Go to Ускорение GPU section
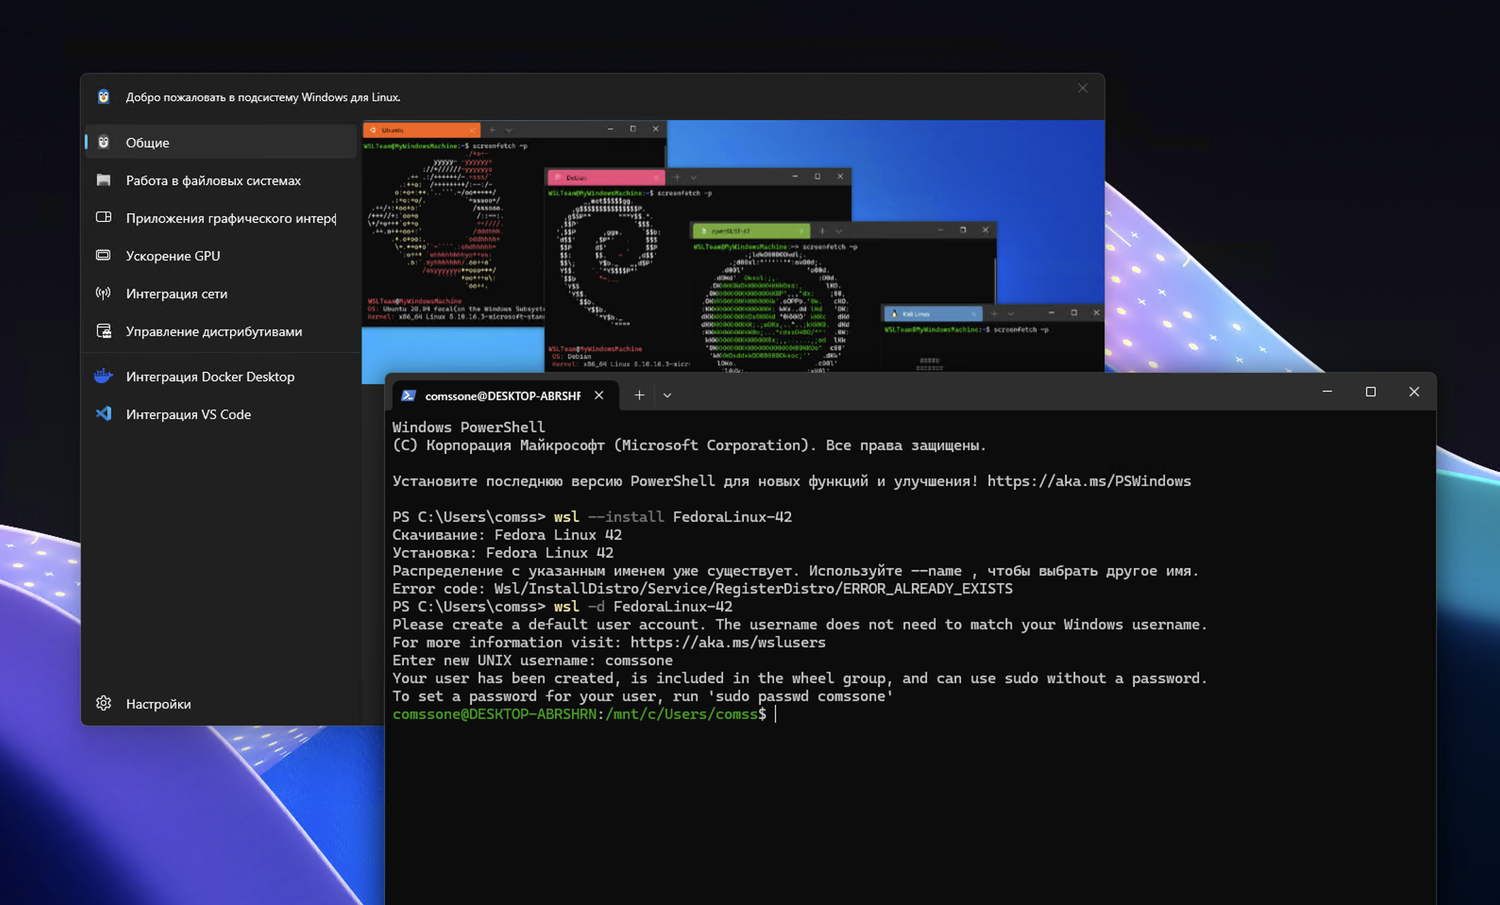The width and height of the screenshot is (1500, 905). pos(221,256)
